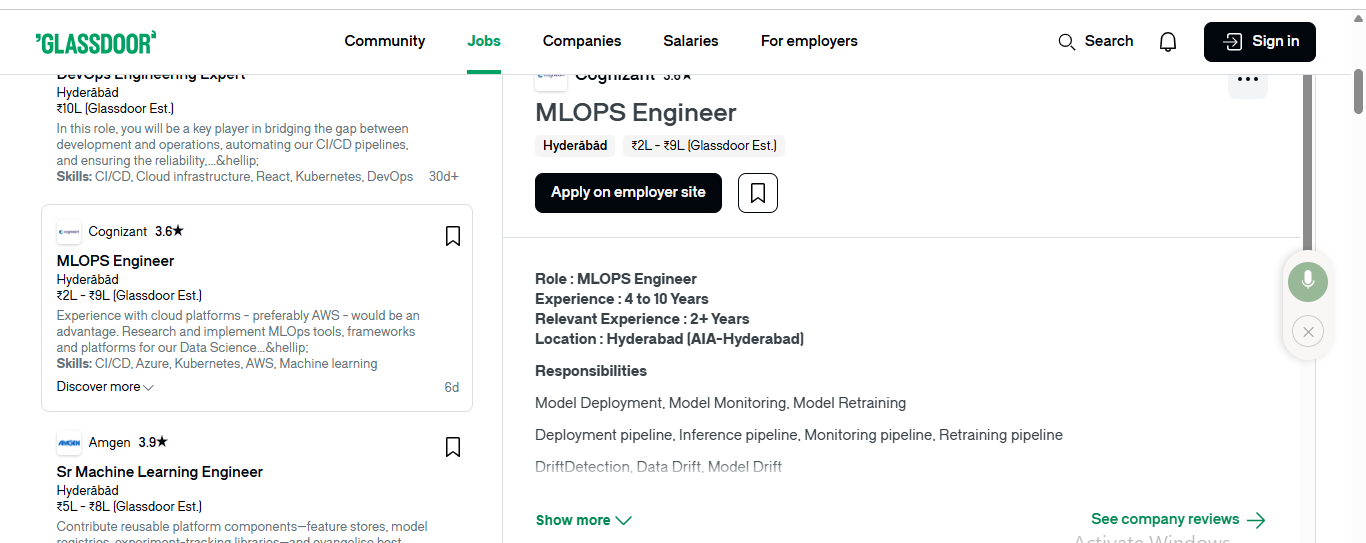Viewport: 1366px width, 543px height.
Task: Open the Companies menu item
Action: coord(582,41)
